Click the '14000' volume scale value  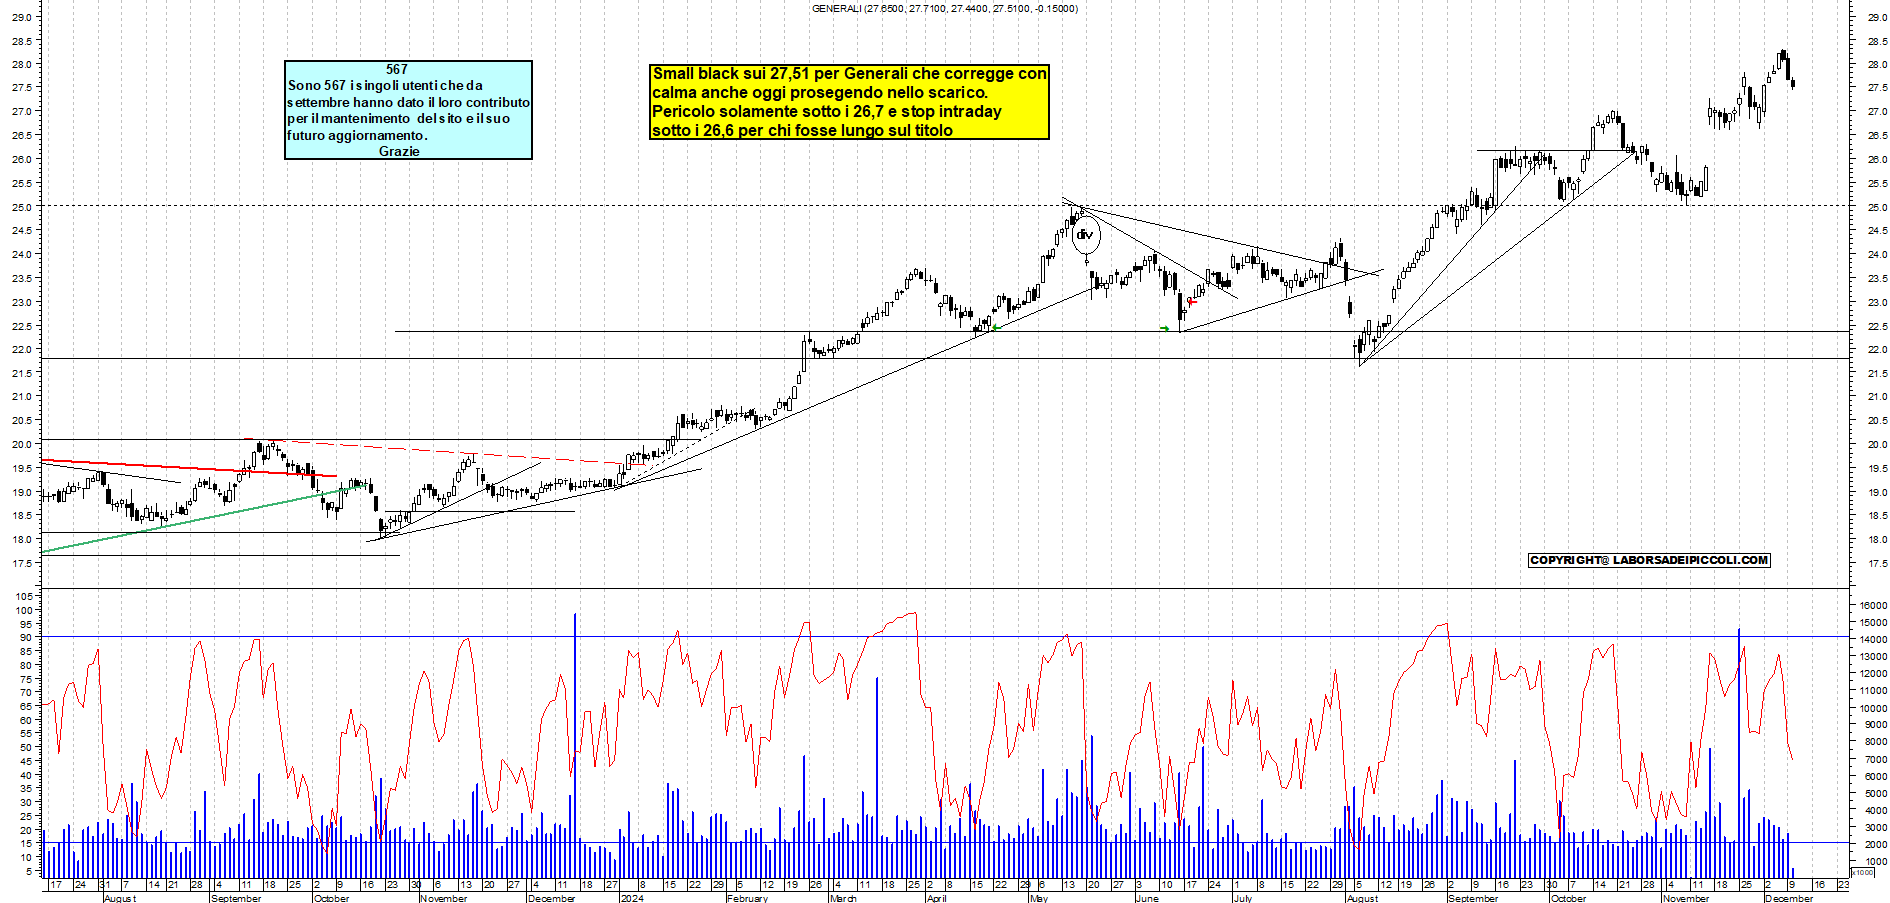1873,639
